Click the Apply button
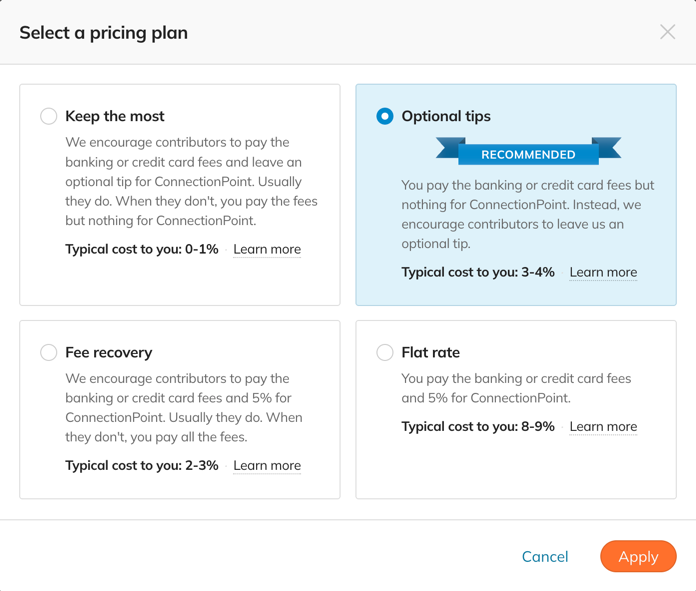This screenshot has width=696, height=591. click(638, 556)
